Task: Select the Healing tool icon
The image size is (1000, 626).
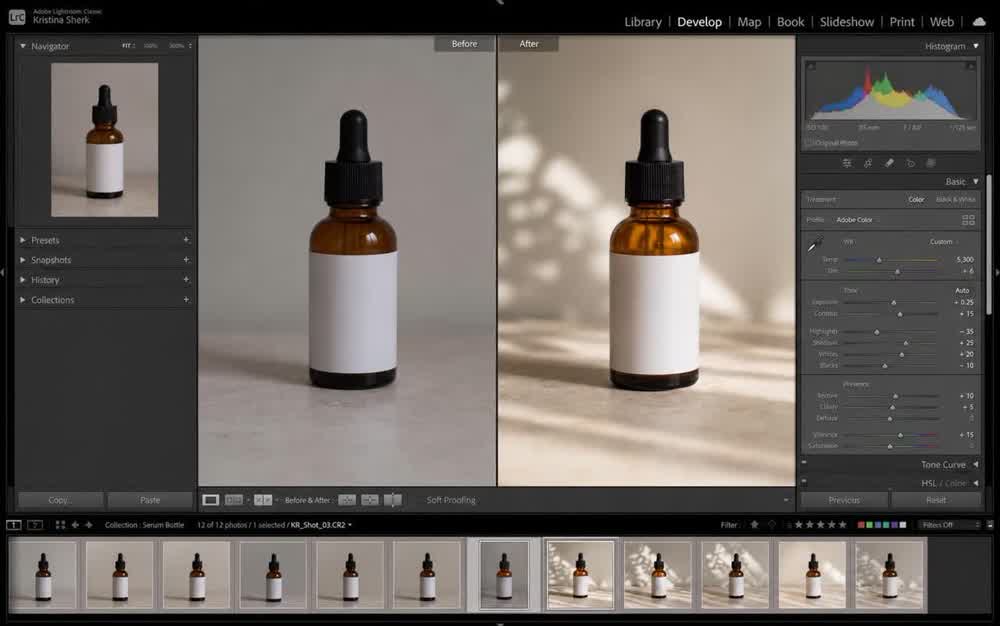Action: (868, 163)
